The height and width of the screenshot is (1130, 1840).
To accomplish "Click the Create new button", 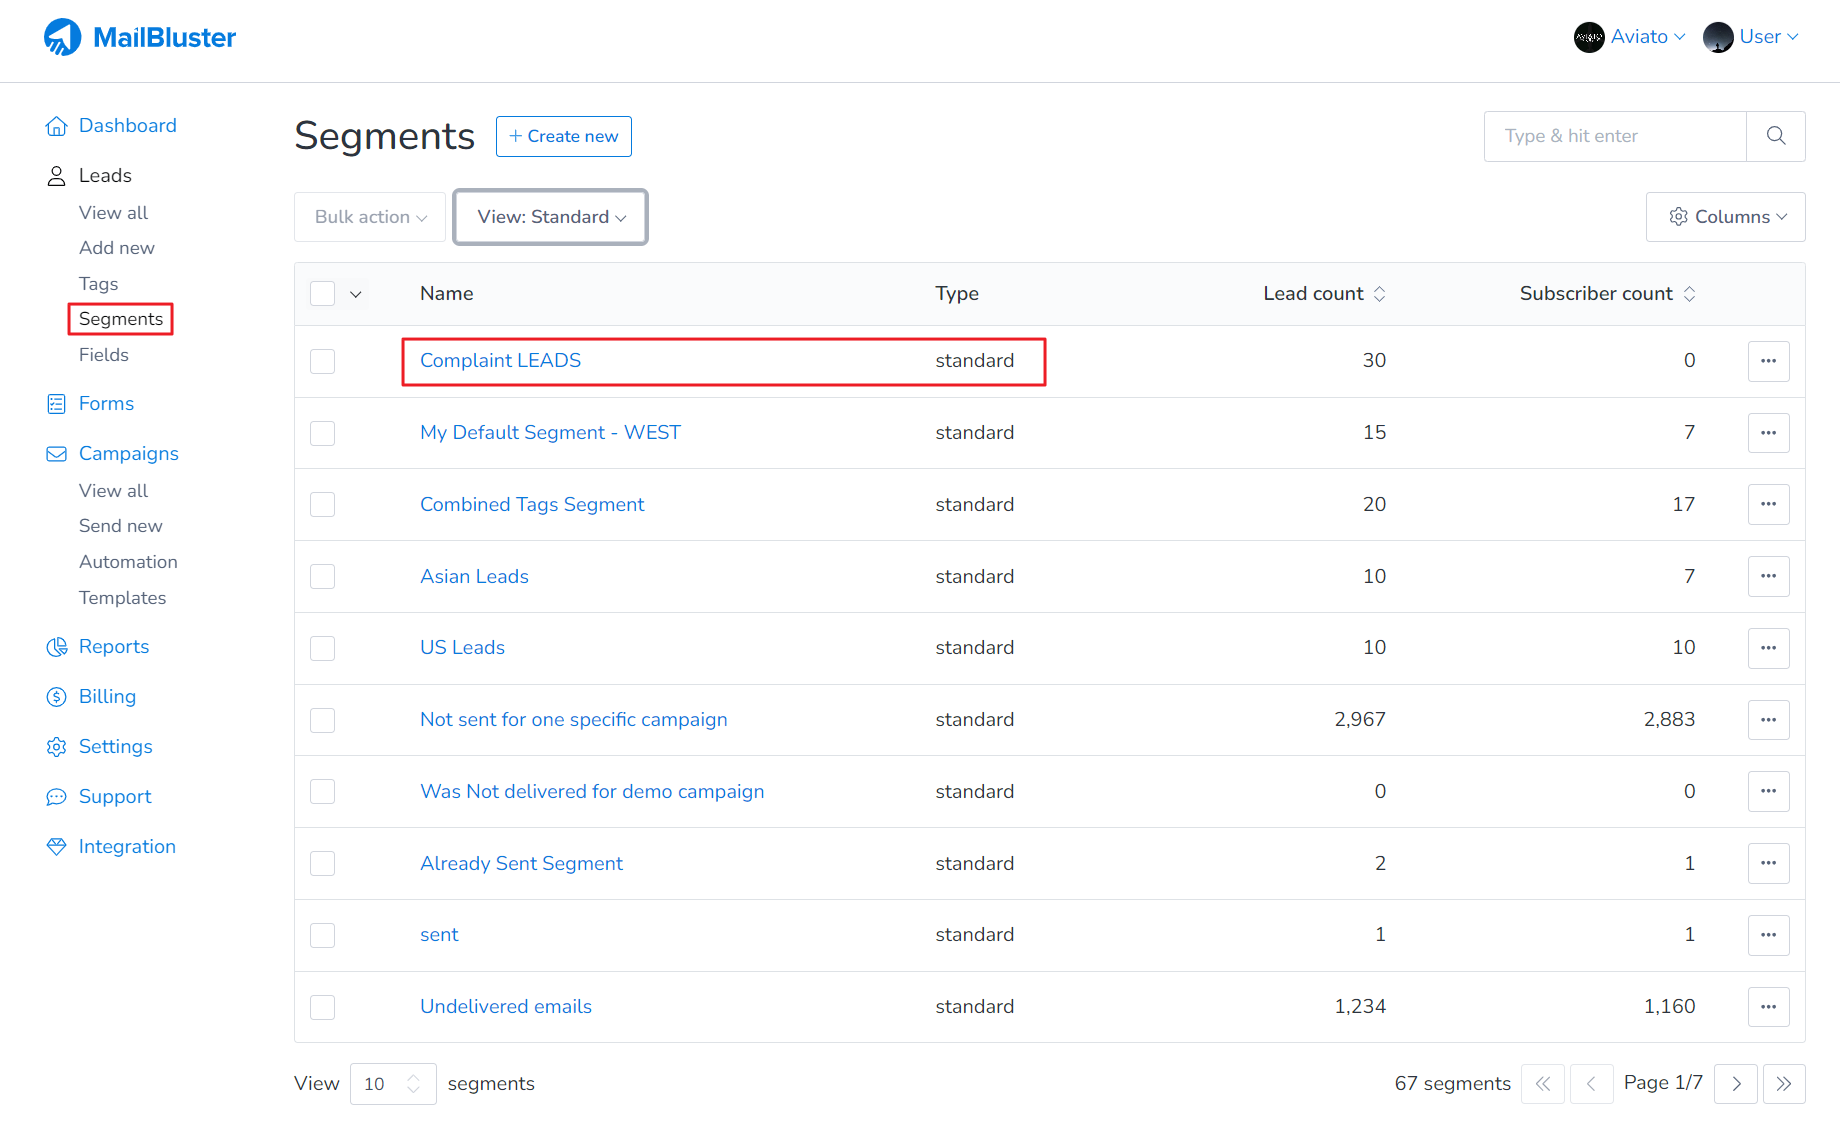I will point(563,136).
